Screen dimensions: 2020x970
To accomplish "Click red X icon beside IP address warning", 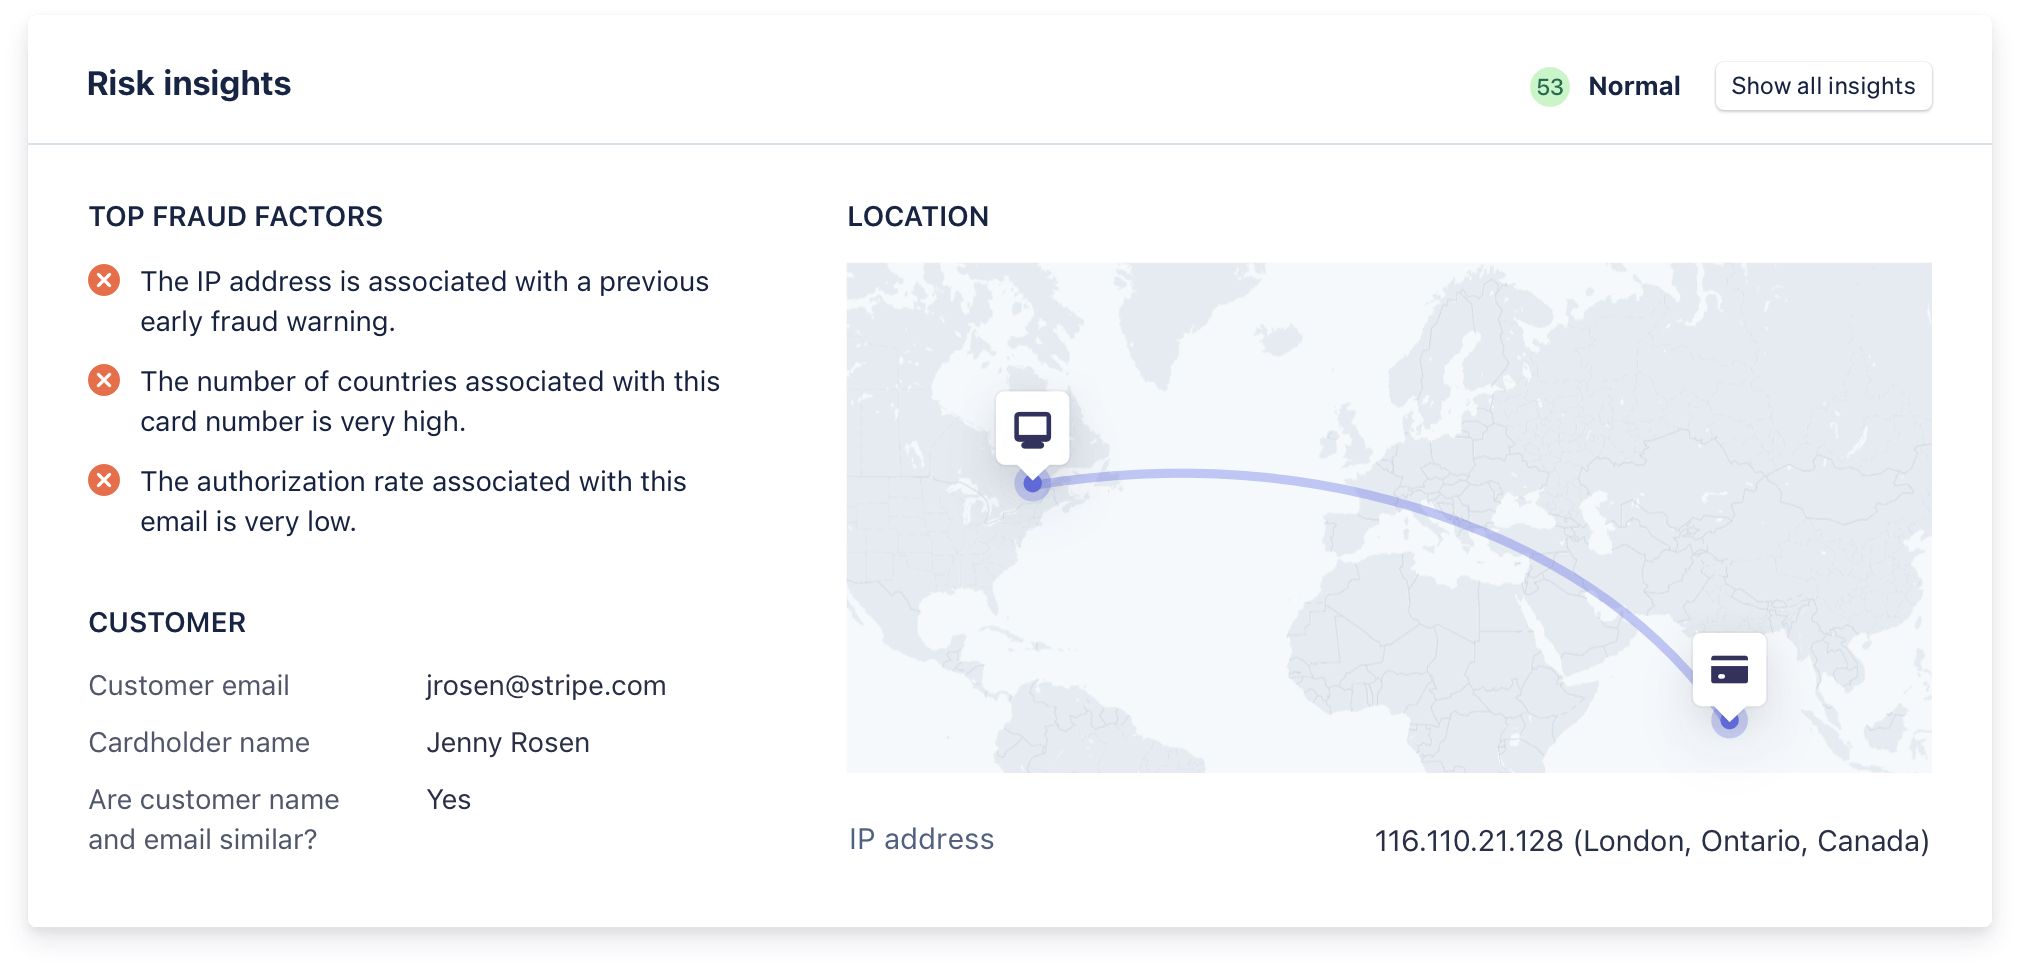I will (104, 281).
